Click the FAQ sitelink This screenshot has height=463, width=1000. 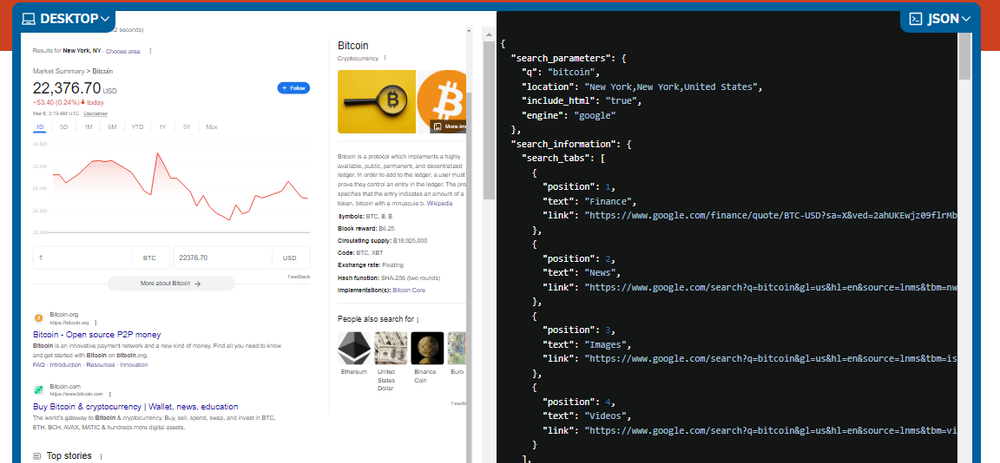(x=38, y=365)
